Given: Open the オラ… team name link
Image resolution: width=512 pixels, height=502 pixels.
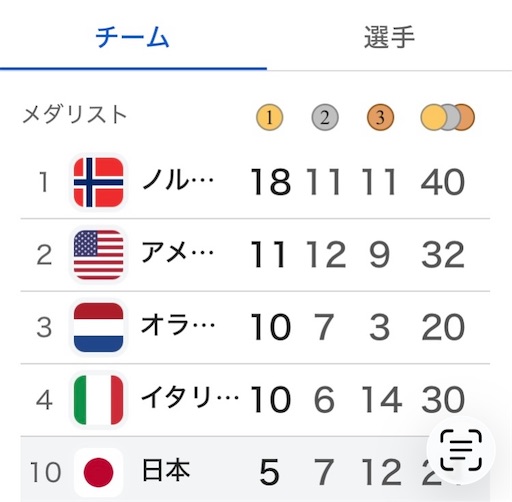Looking at the screenshot, I should point(178,326).
